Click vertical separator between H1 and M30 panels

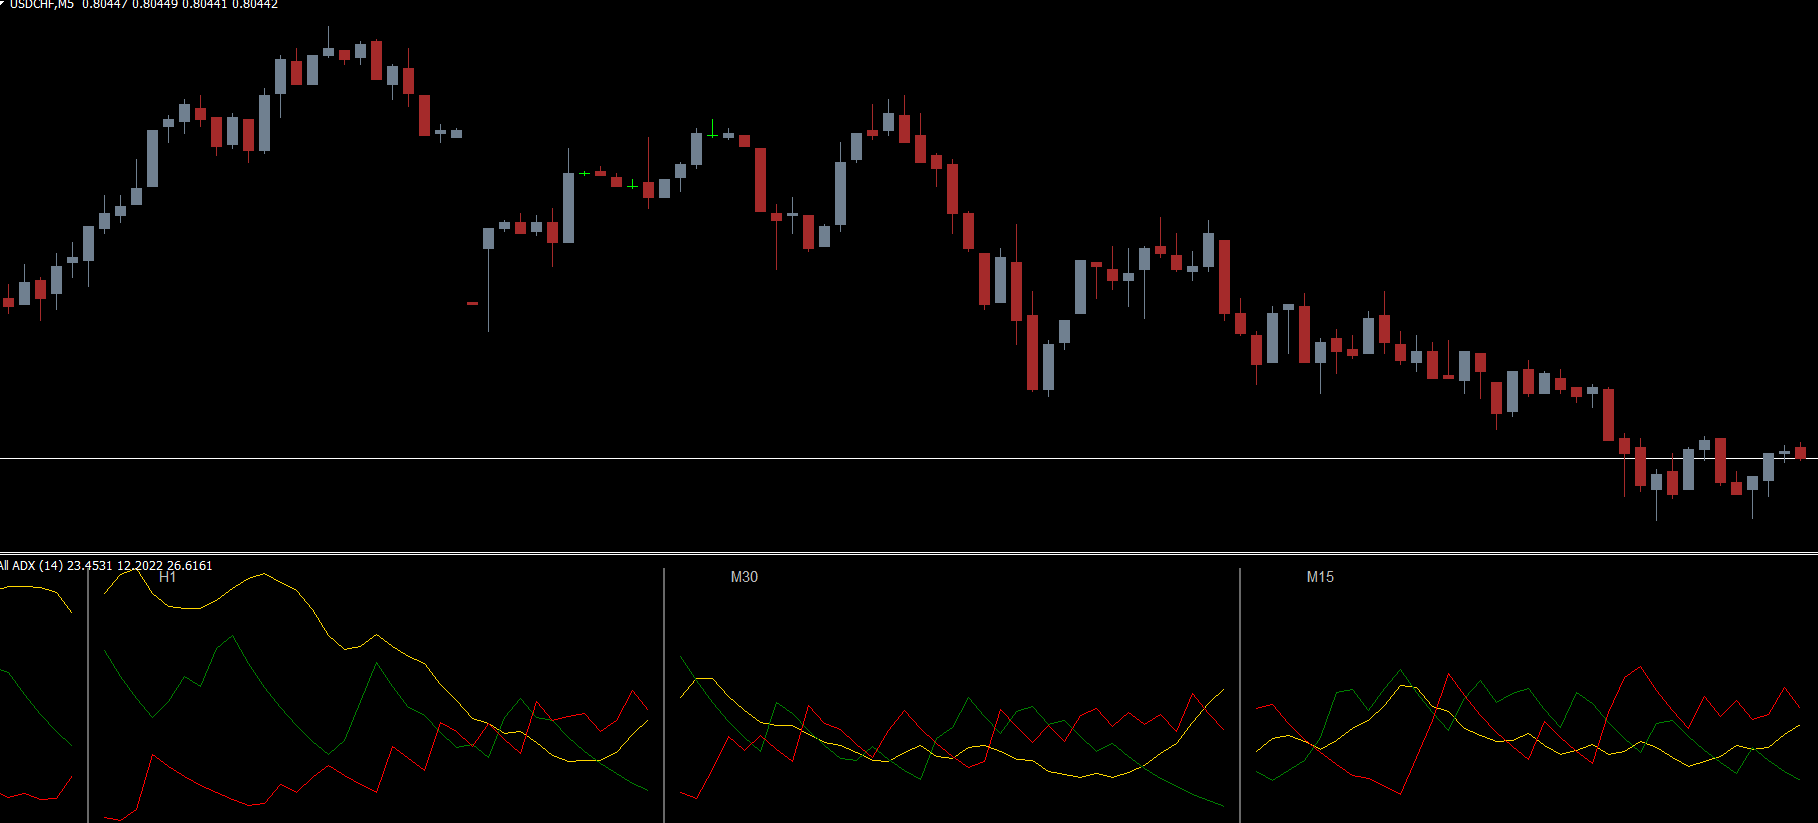664,700
